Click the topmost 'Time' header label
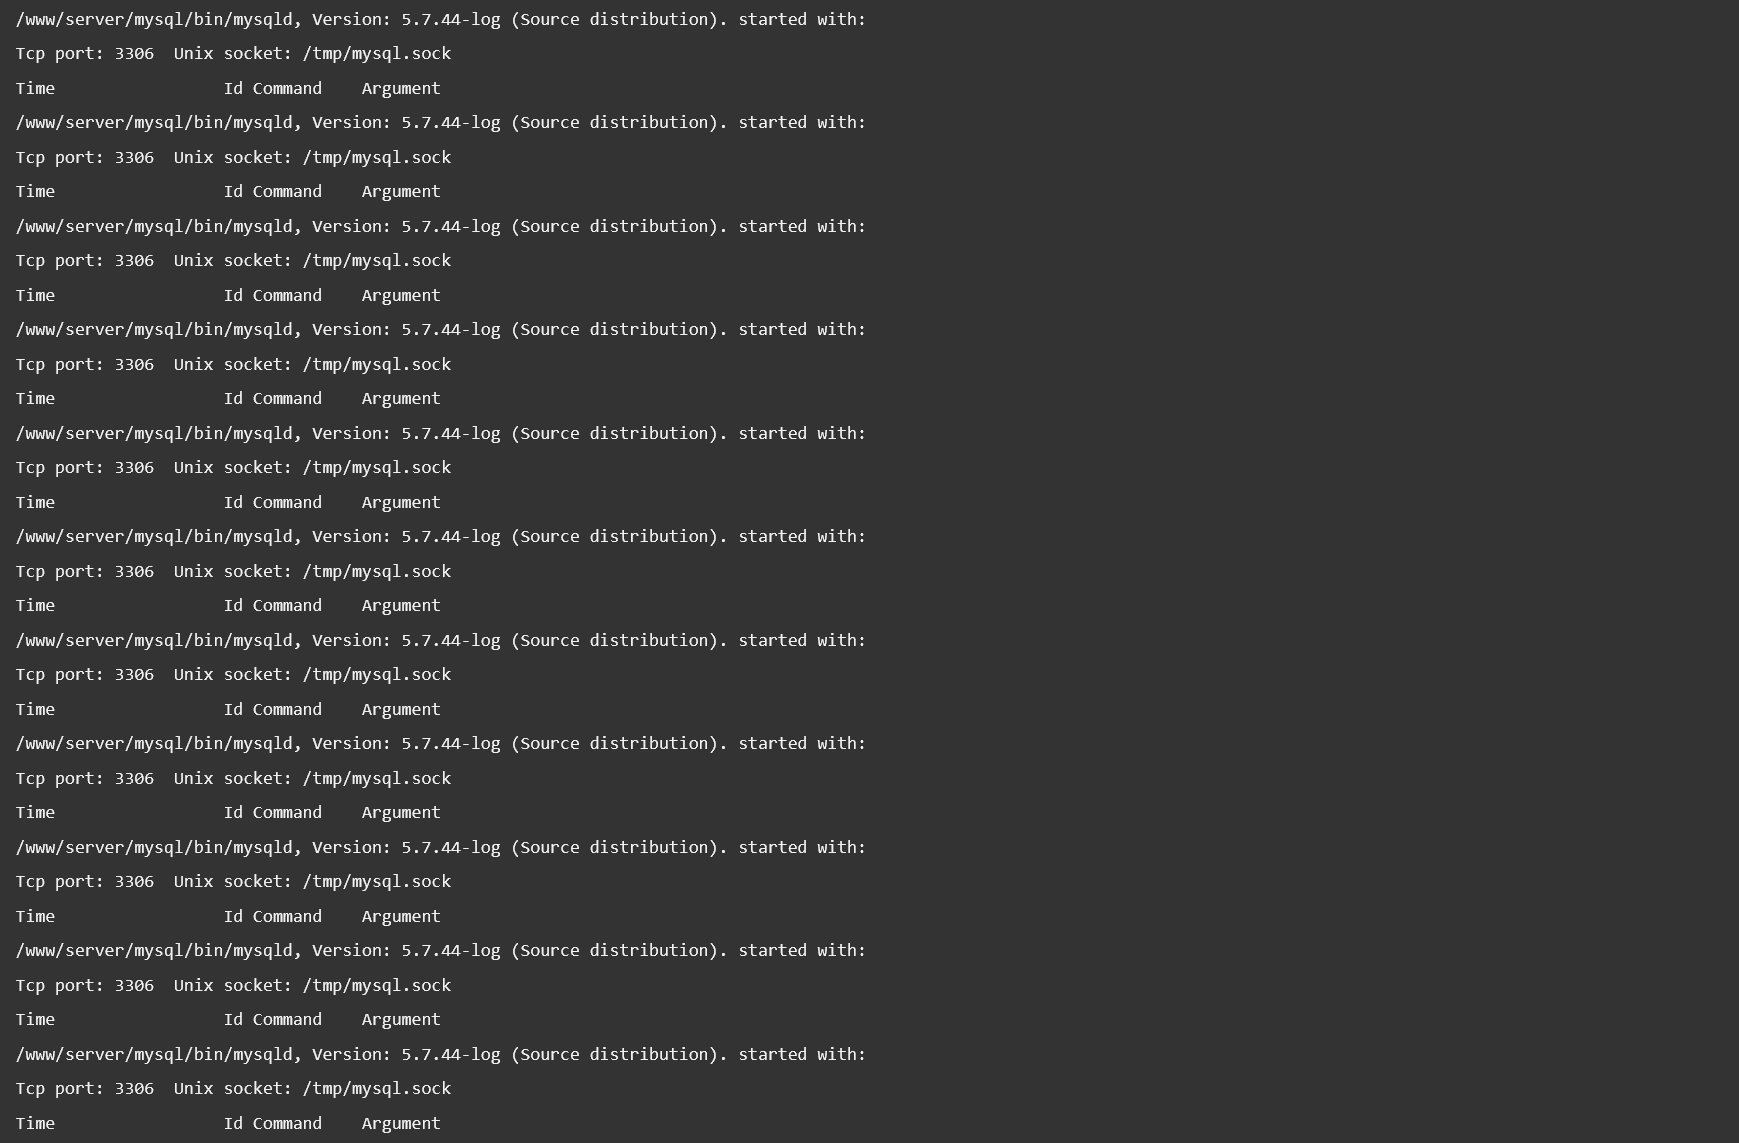This screenshot has height=1143, width=1739. click(35, 89)
